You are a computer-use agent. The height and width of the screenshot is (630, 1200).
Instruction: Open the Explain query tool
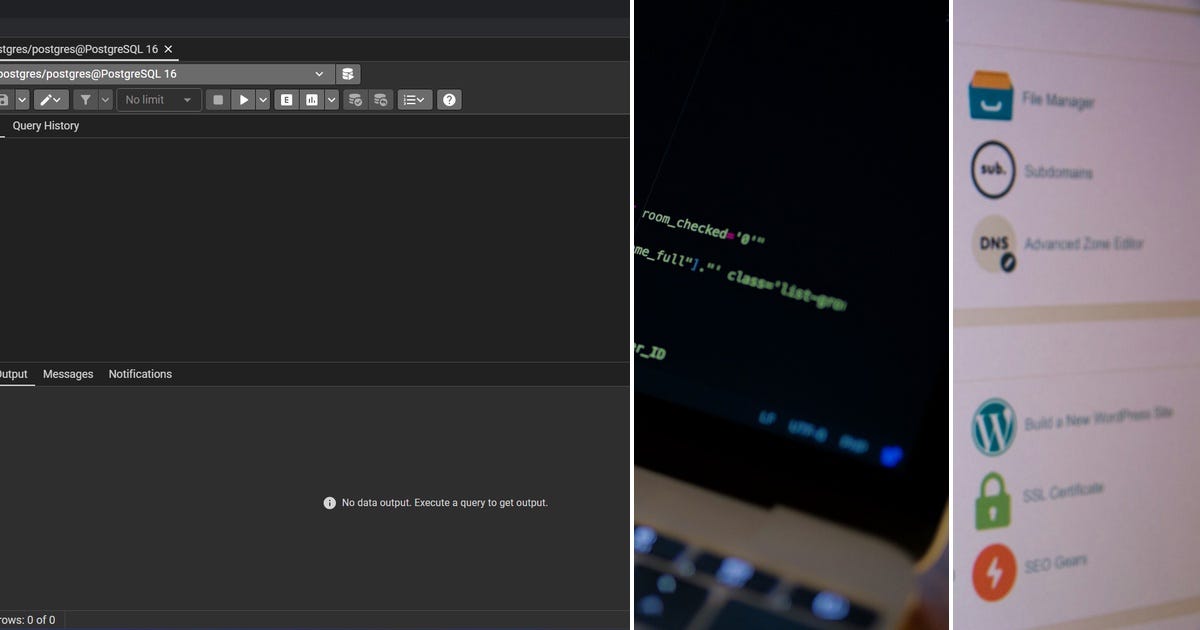pos(285,99)
